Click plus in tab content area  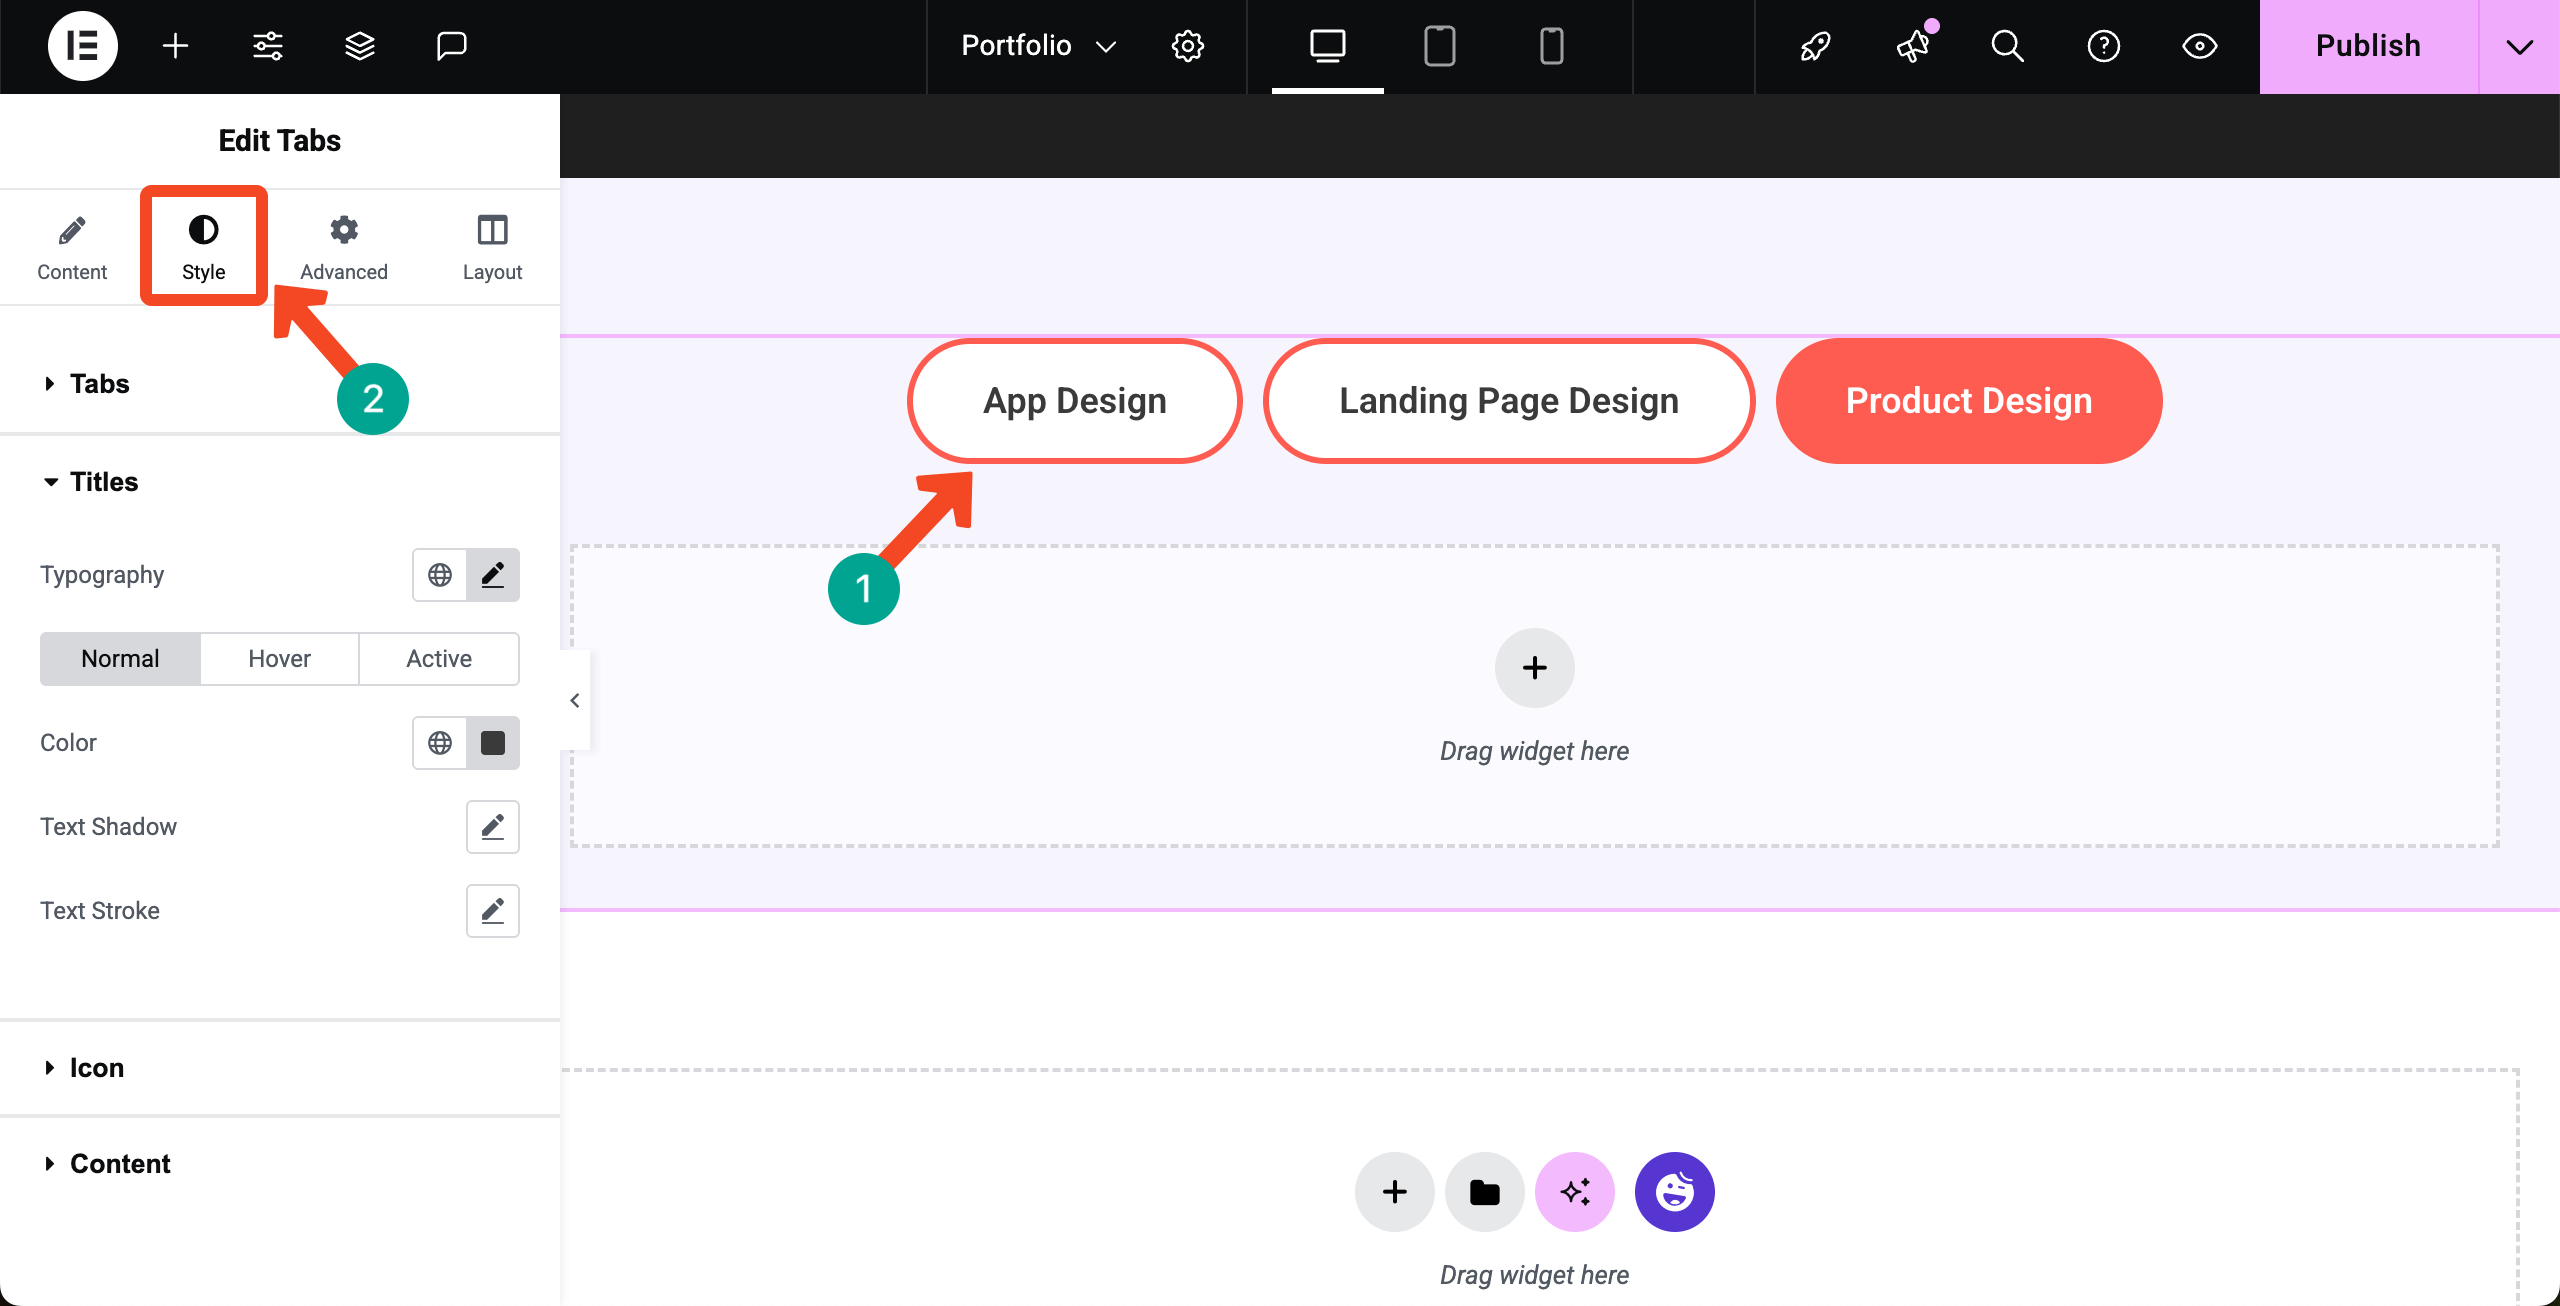(1535, 668)
